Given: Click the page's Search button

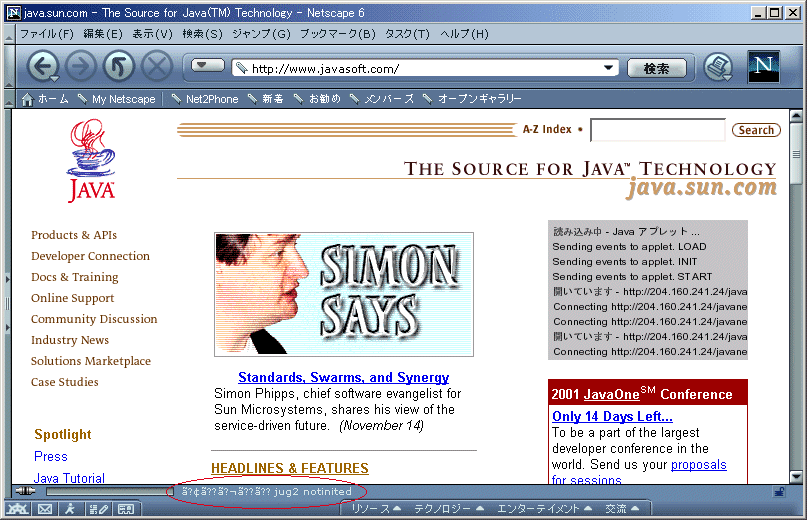Looking at the screenshot, I should [756, 130].
